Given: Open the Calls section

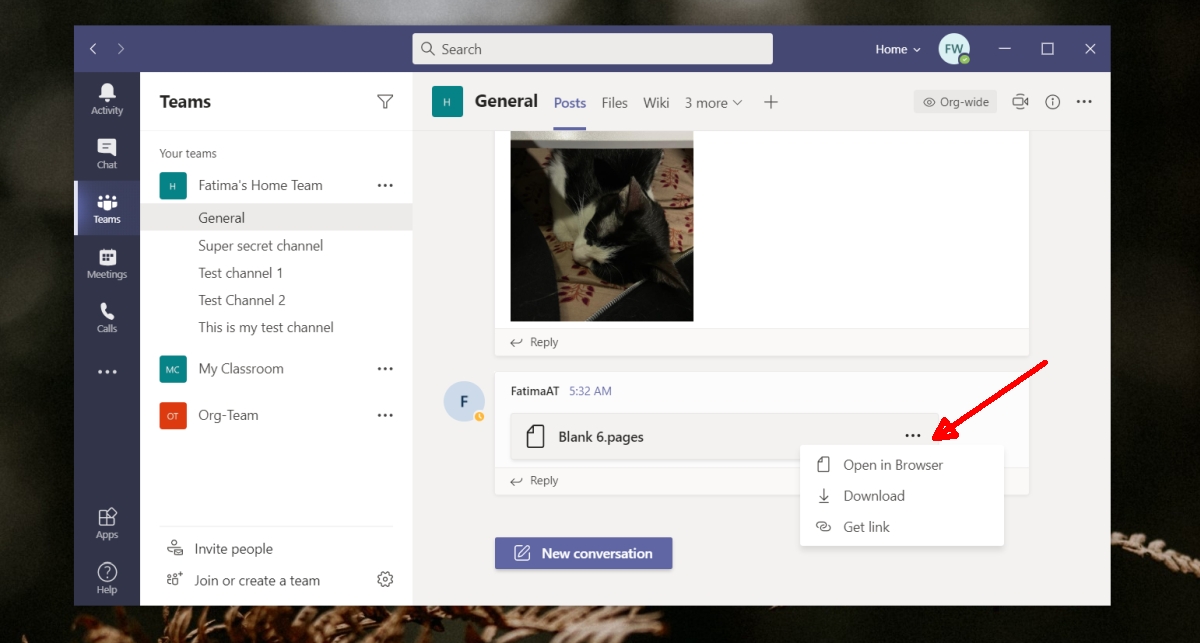Looking at the screenshot, I should click(107, 317).
